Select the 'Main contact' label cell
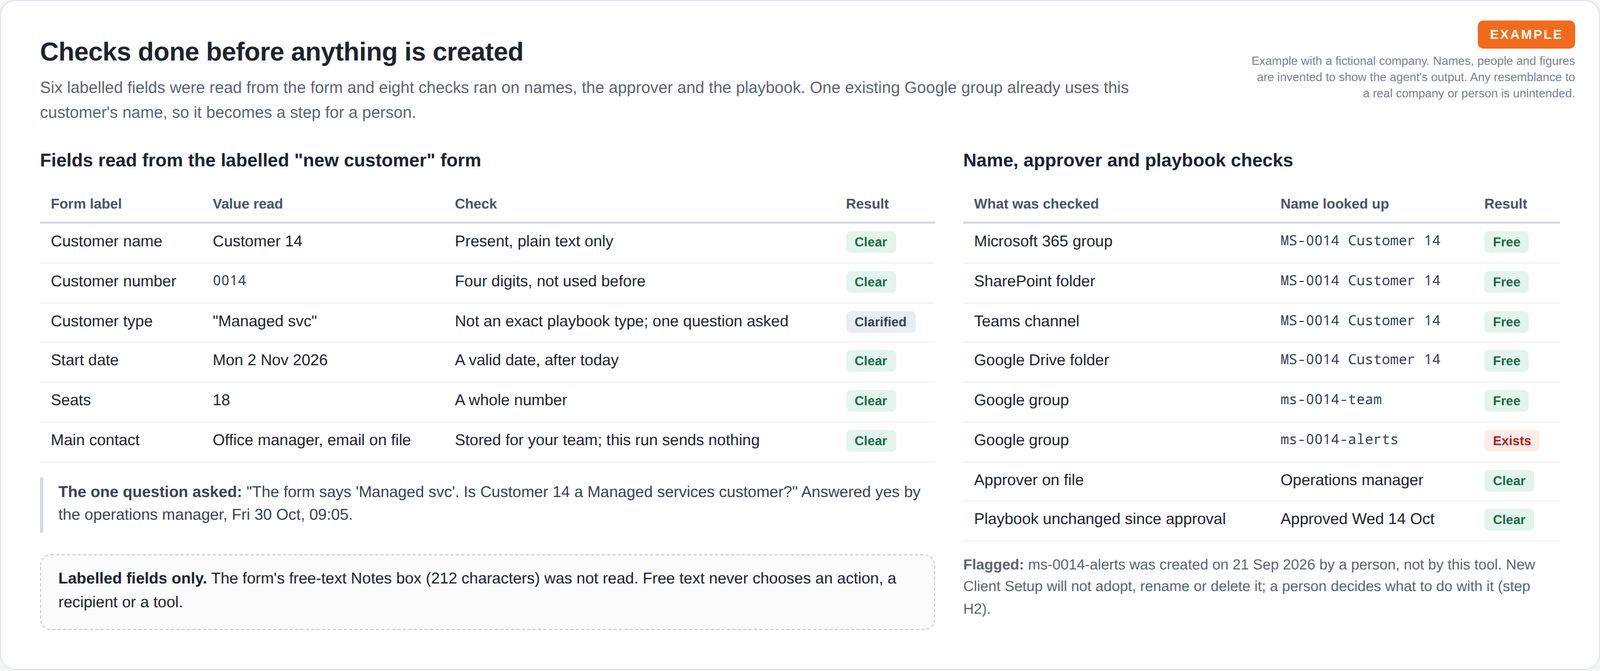The image size is (1600, 671). click(x=95, y=440)
